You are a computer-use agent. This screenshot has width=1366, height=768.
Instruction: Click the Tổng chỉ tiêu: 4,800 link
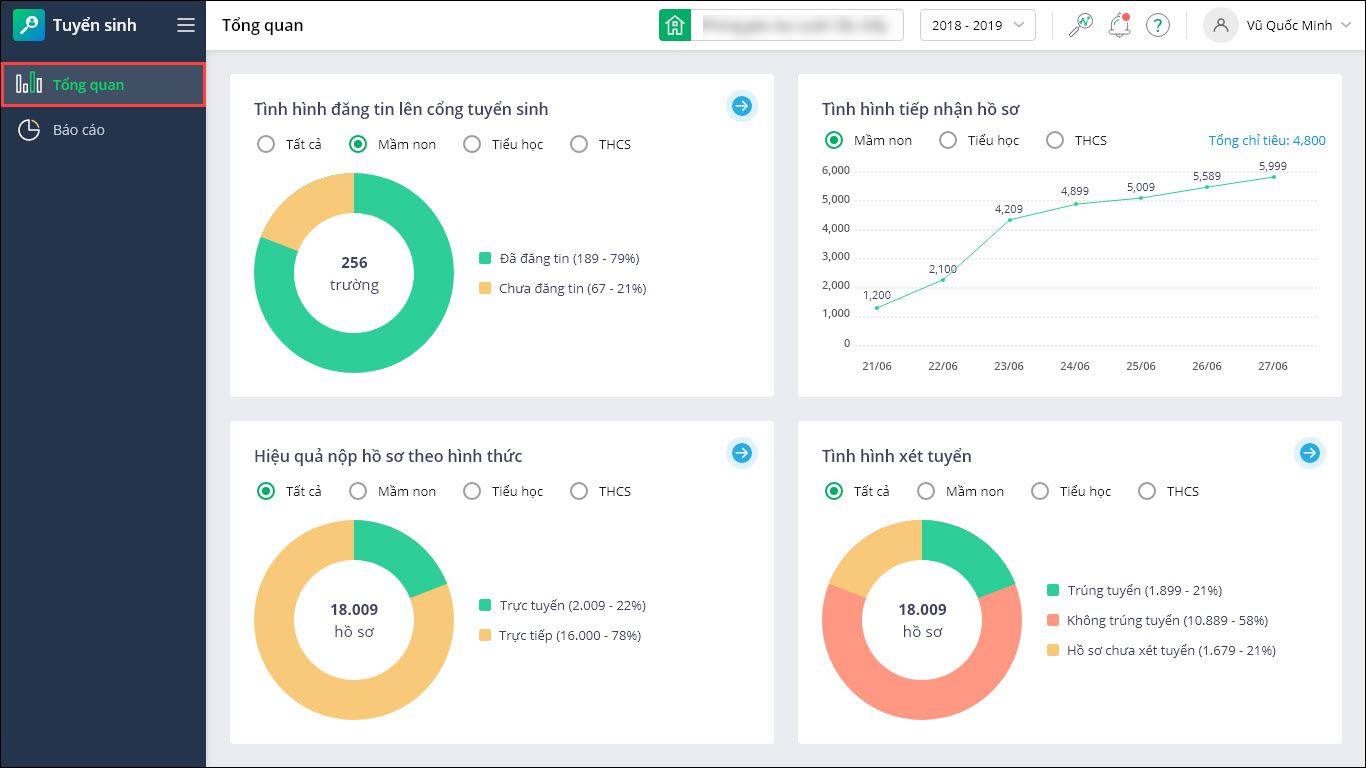[x=1266, y=140]
